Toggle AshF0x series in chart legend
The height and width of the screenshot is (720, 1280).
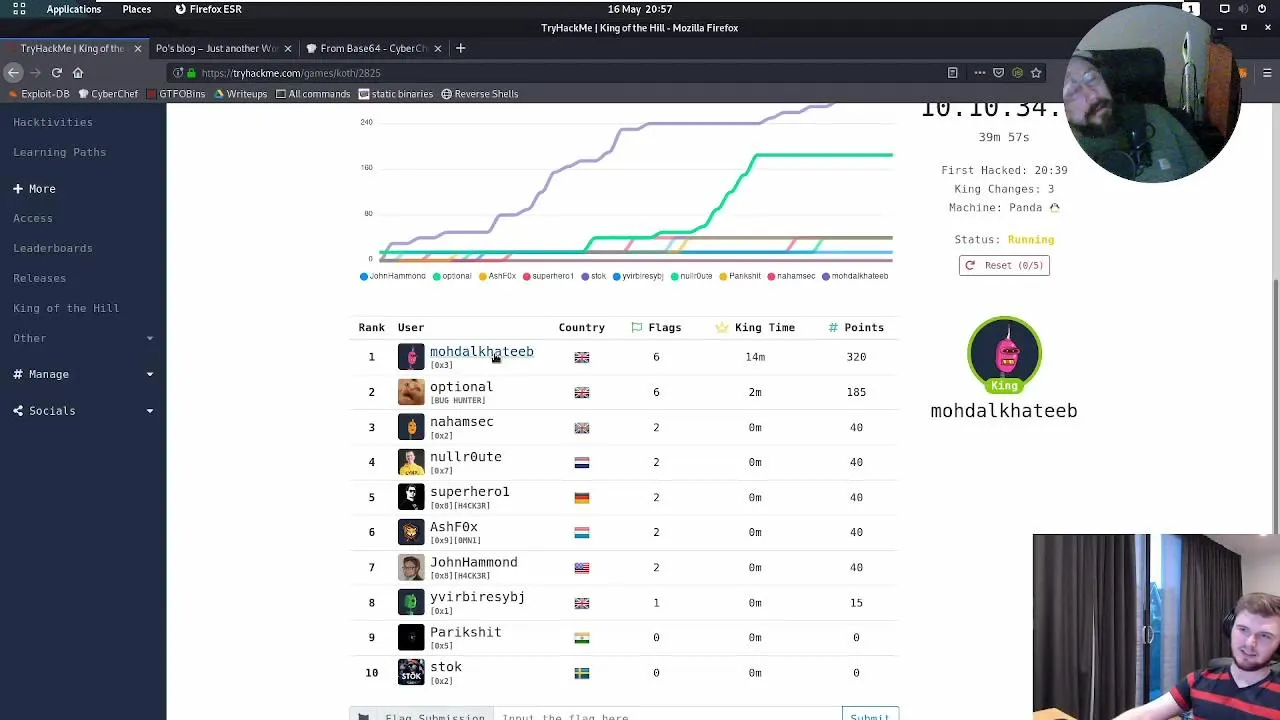click(498, 276)
